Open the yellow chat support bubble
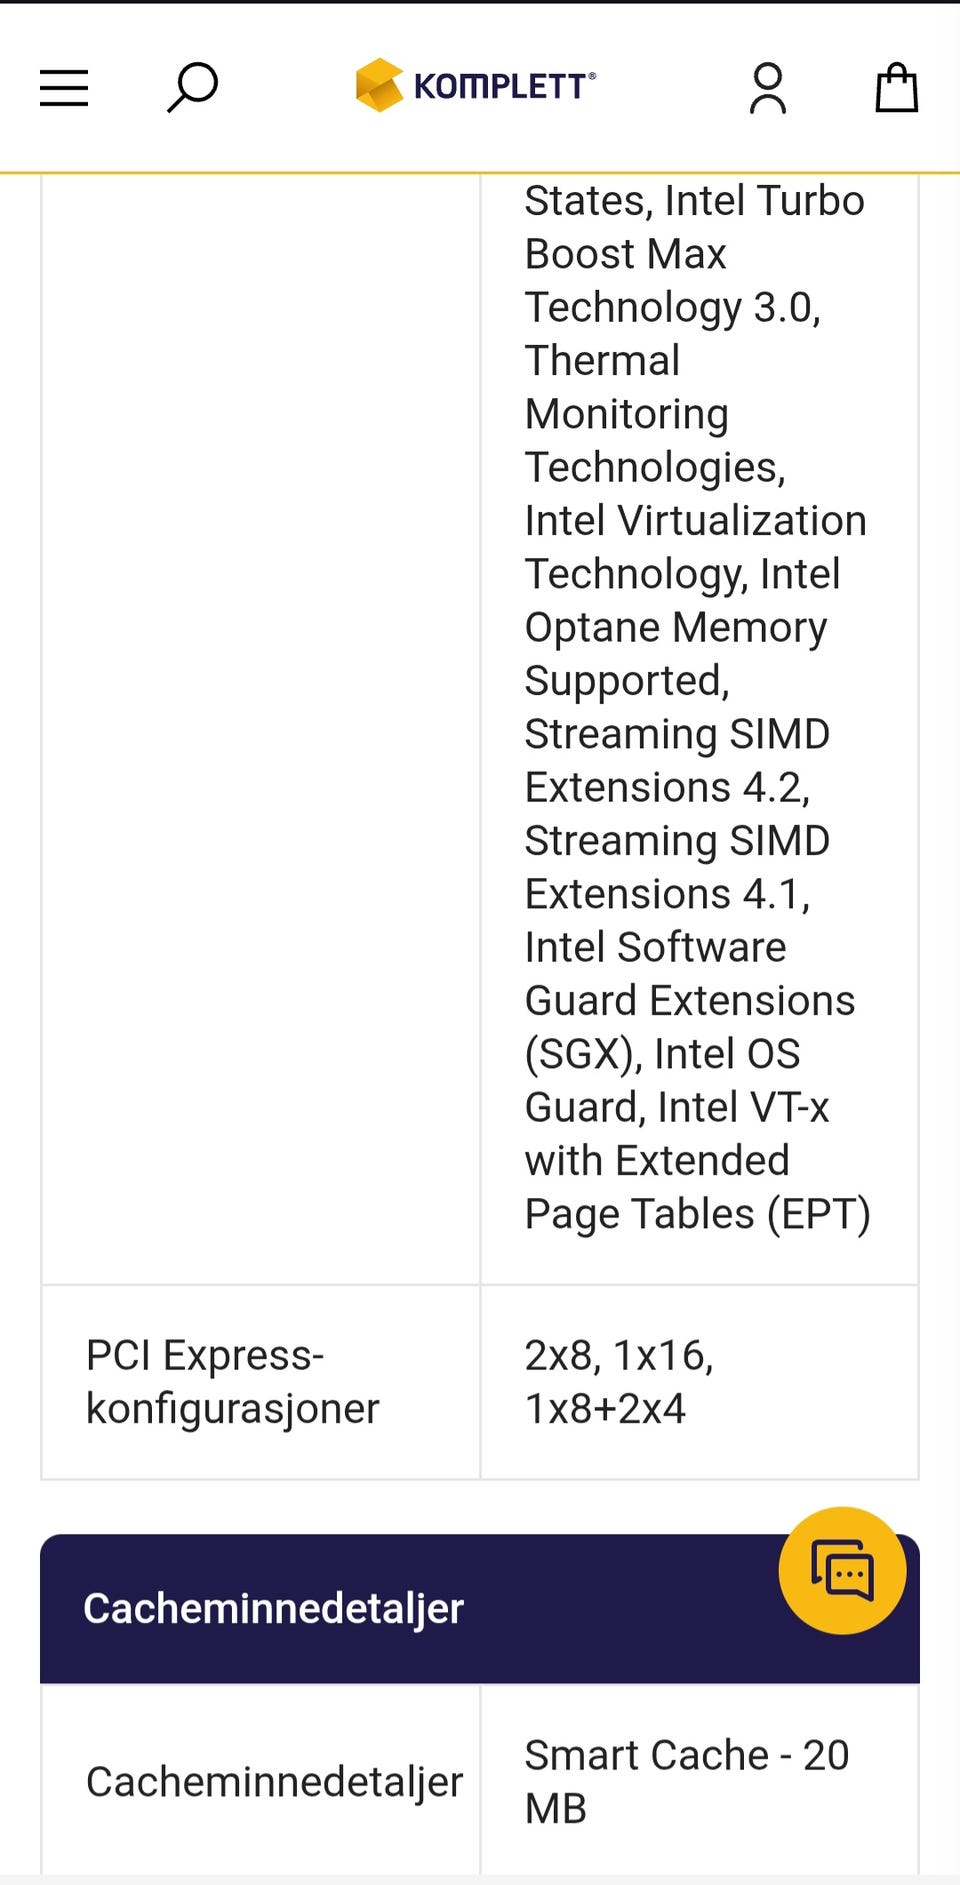The width and height of the screenshot is (960, 1885). 842,1570
